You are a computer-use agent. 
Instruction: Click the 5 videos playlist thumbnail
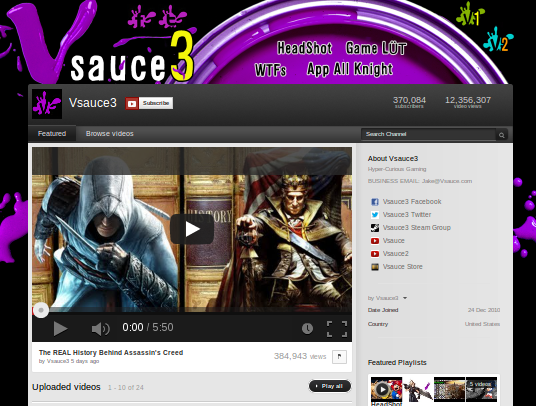pos(481,389)
